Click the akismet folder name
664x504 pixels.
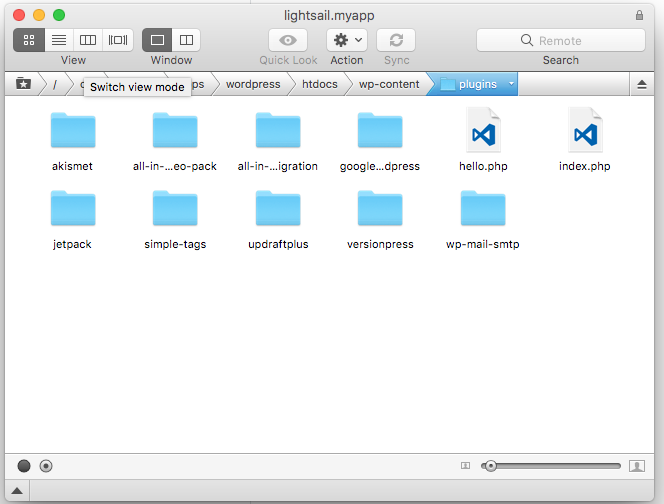click(x=72, y=166)
